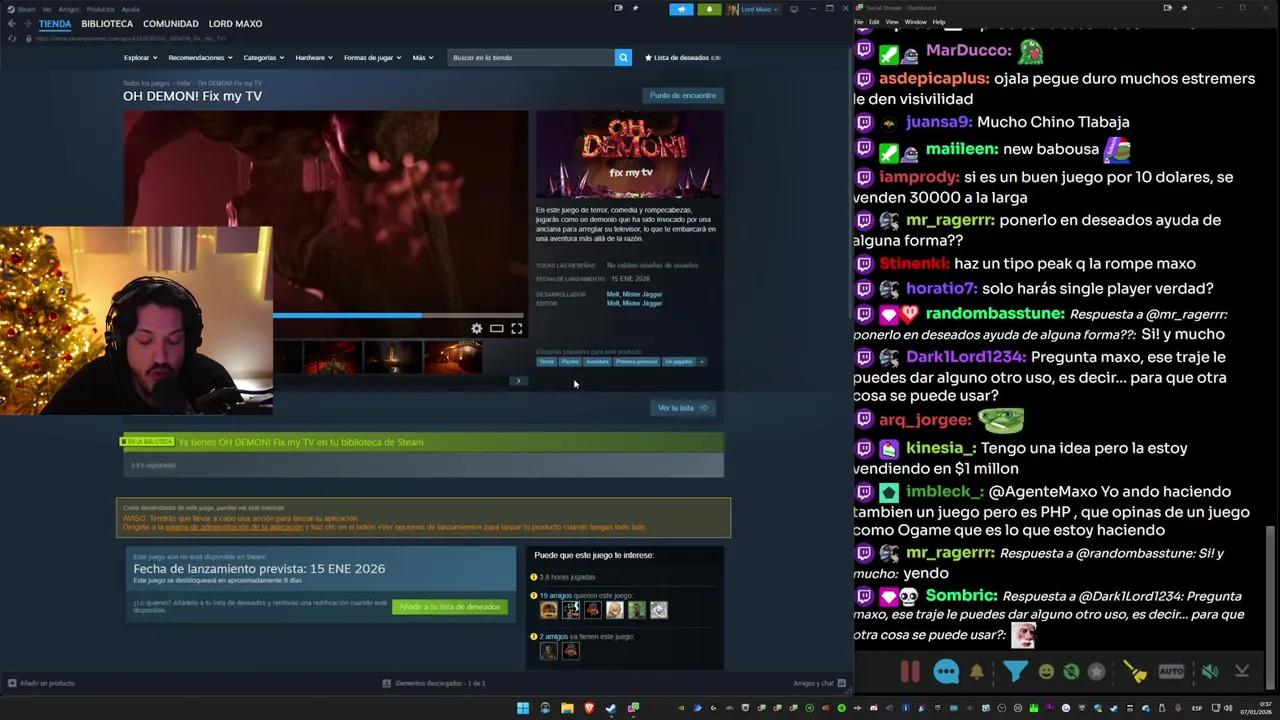Expand more tags with the plus button

[702, 362]
